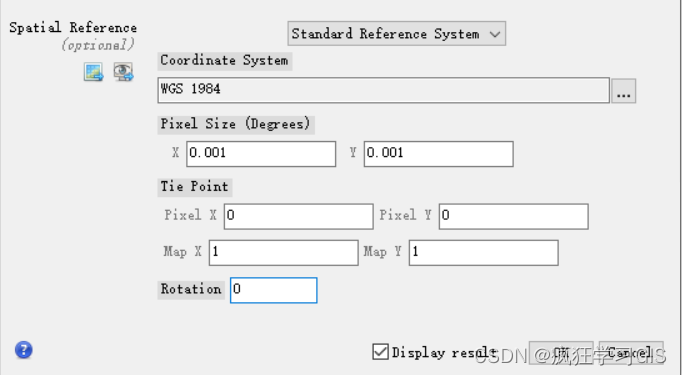Focus the Pixel Size X field

click(261, 154)
